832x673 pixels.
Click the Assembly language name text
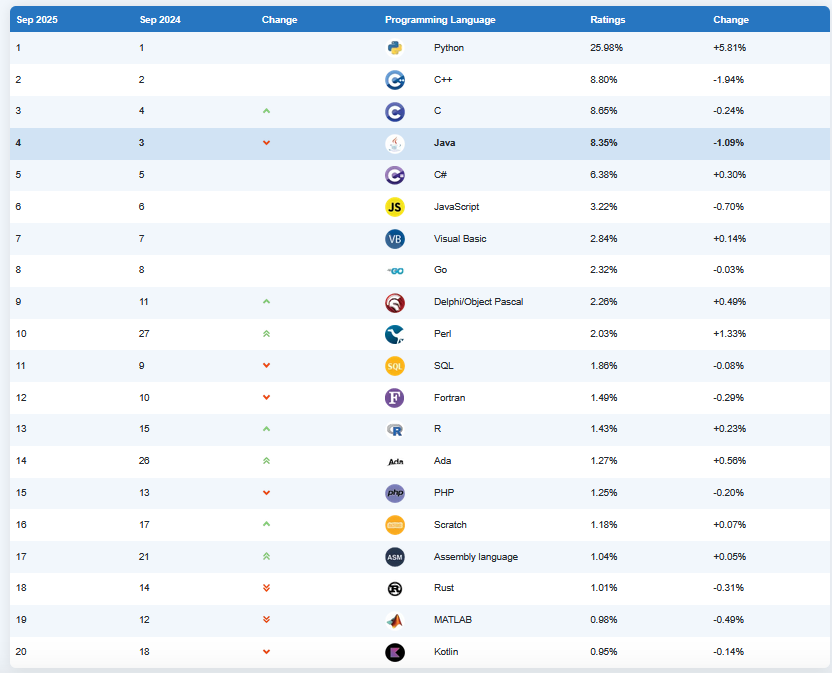click(475, 557)
